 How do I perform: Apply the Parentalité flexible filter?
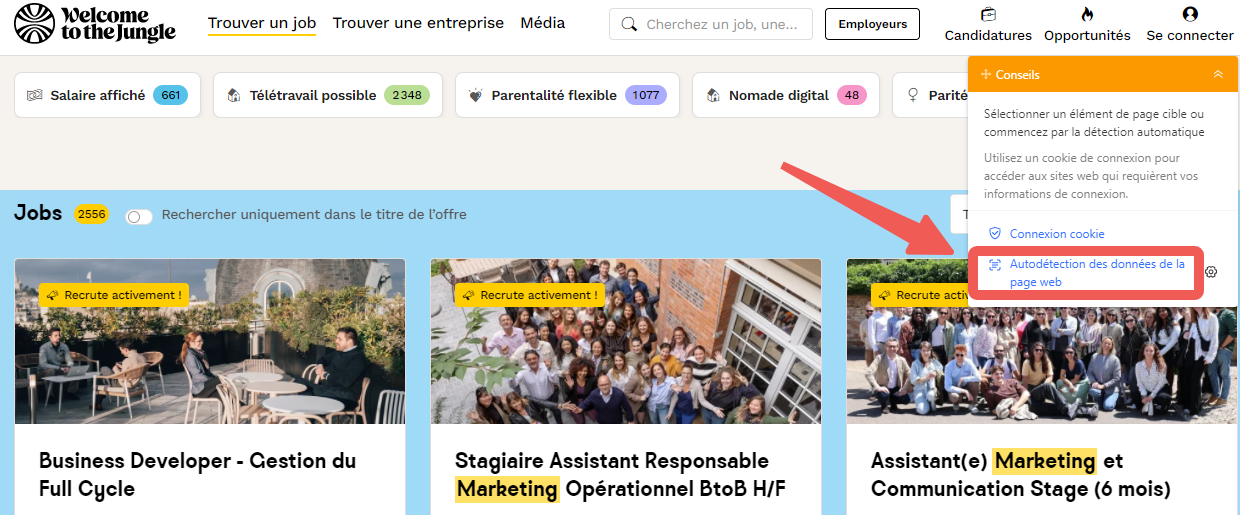(x=567, y=95)
